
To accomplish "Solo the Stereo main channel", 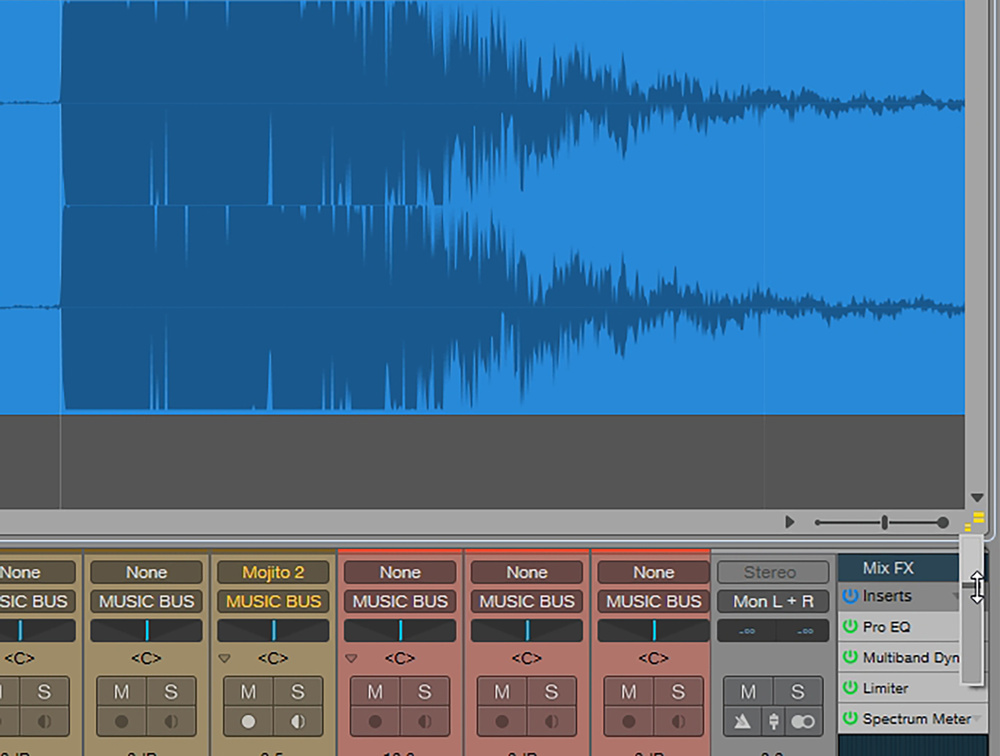I will tap(797, 692).
